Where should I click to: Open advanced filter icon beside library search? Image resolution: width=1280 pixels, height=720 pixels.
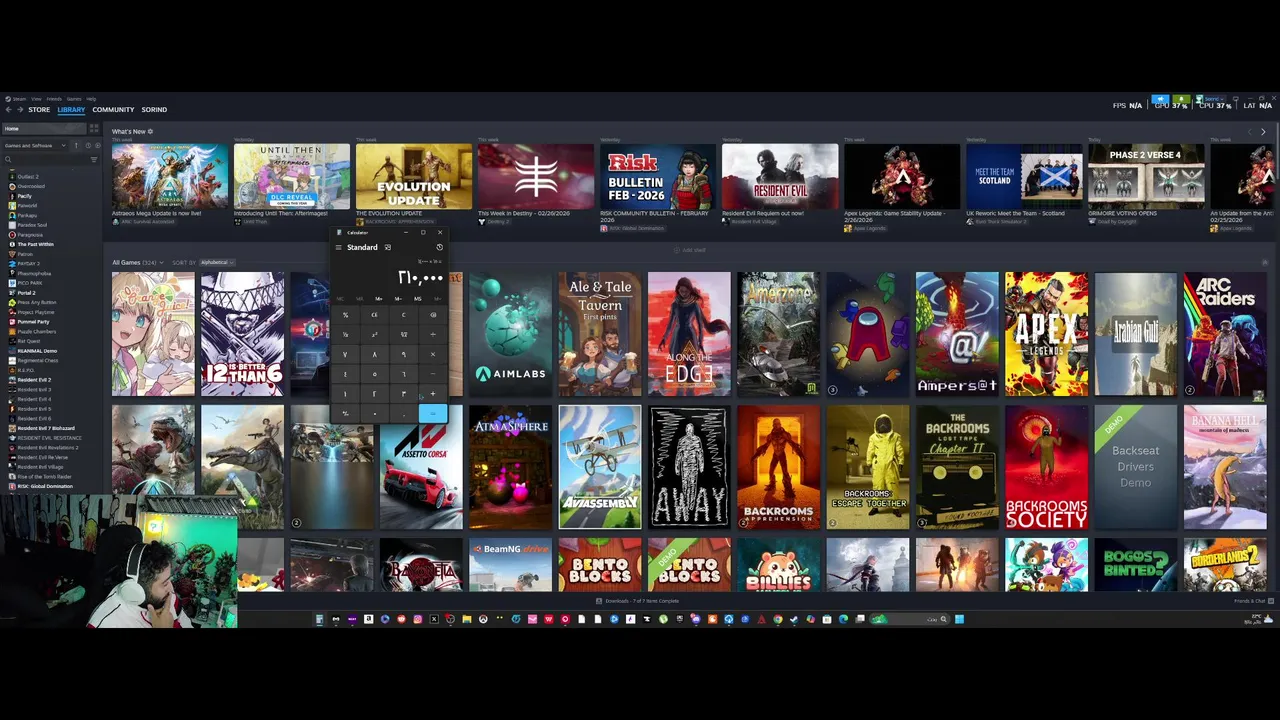94,159
